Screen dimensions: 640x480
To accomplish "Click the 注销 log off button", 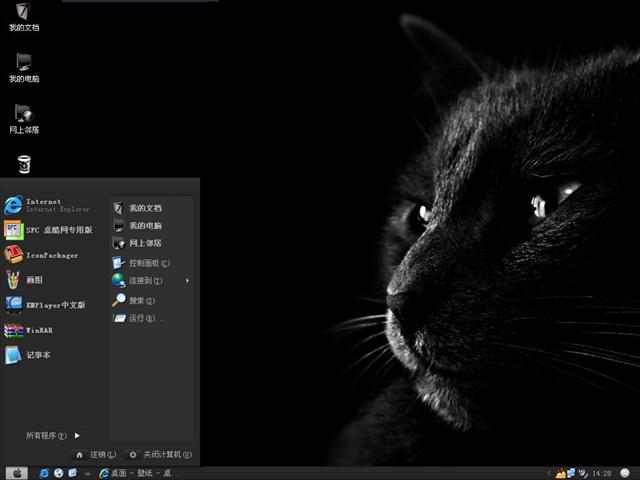I will (96, 454).
